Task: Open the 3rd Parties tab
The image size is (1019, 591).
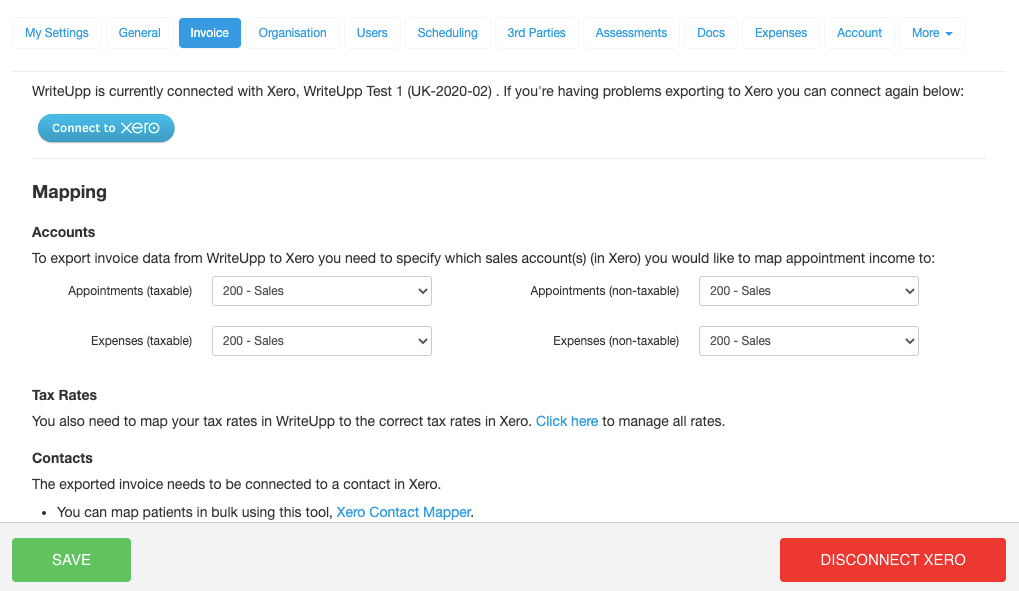Action: tap(536, 33)
